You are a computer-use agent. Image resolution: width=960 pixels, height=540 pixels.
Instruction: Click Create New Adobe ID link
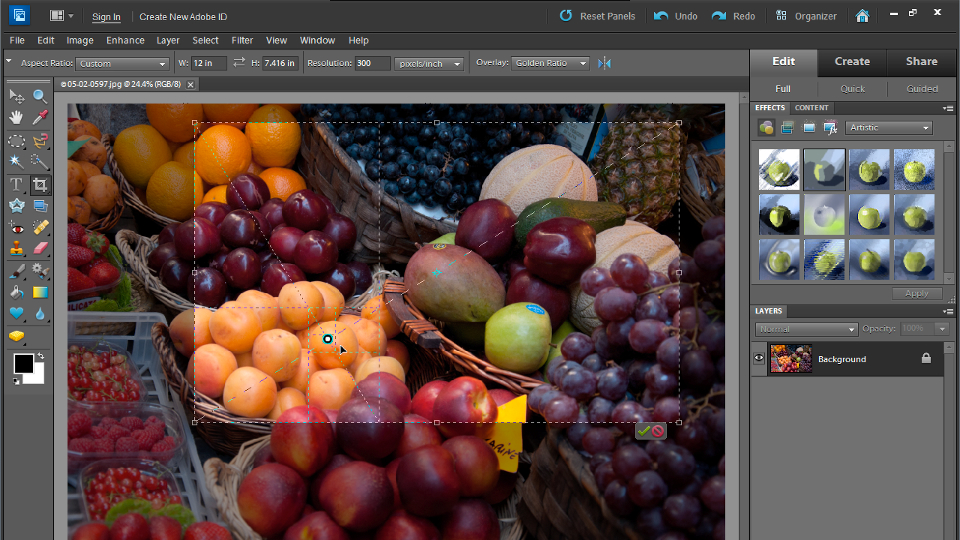(183, 17)
